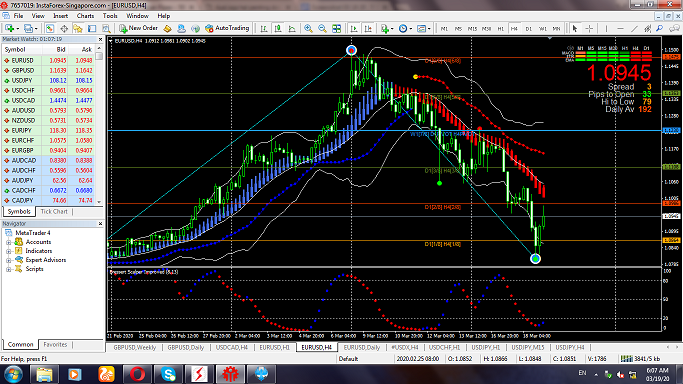The width and height of the screenshot is (683, 384).
Task: Select AUDCAD row in Market Watch
Action: (x=48, y=161)
